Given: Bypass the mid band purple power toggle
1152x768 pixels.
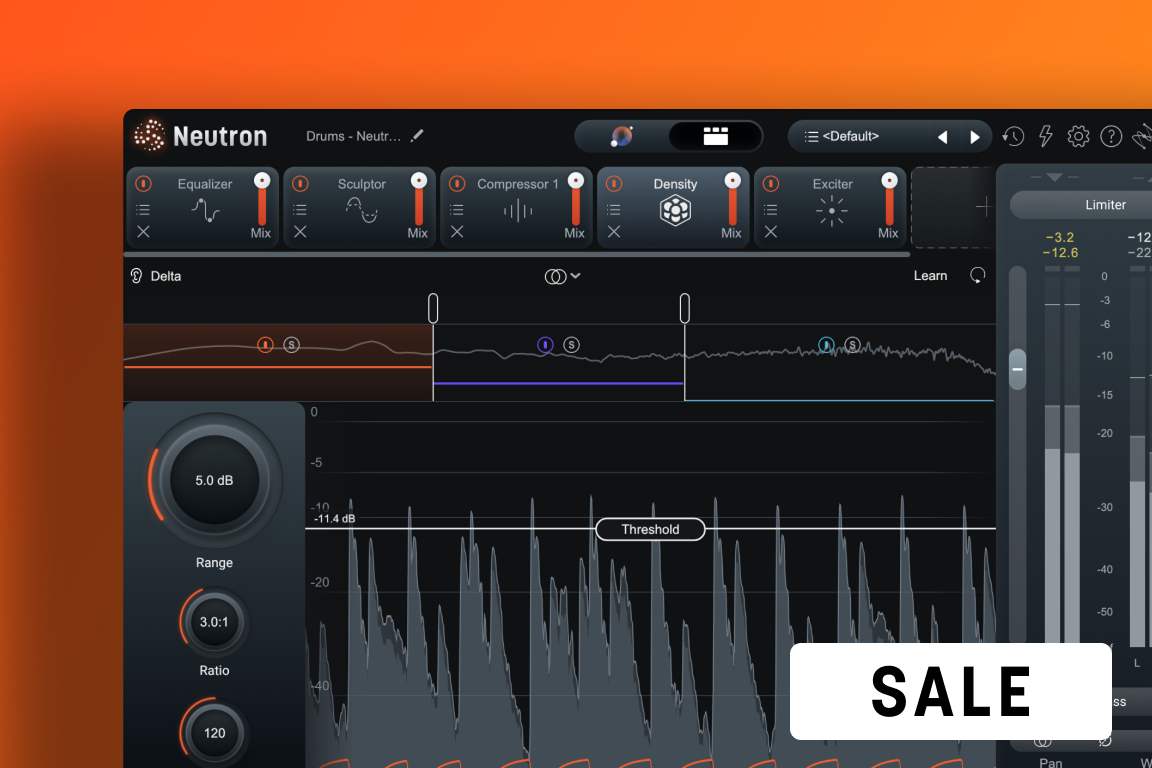Looking at the screenshot, I should pos(545,345).
